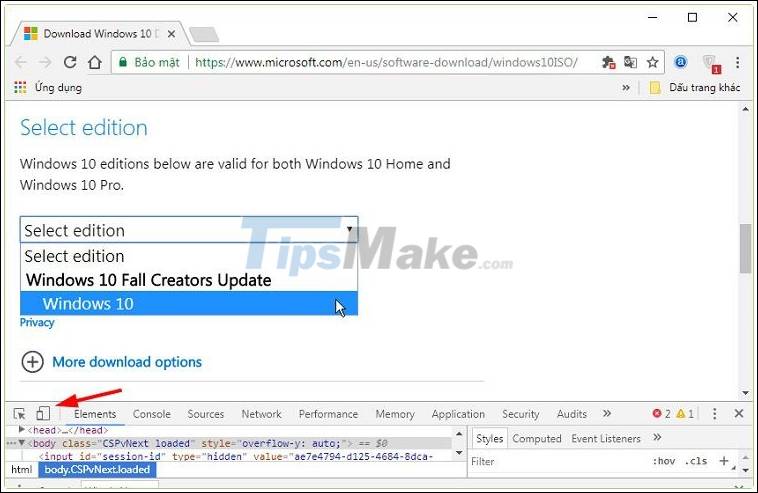The height and width of the screenshot is (493, 758).
Task: Reload the page with the refresh icon
Action: (70, 62)
